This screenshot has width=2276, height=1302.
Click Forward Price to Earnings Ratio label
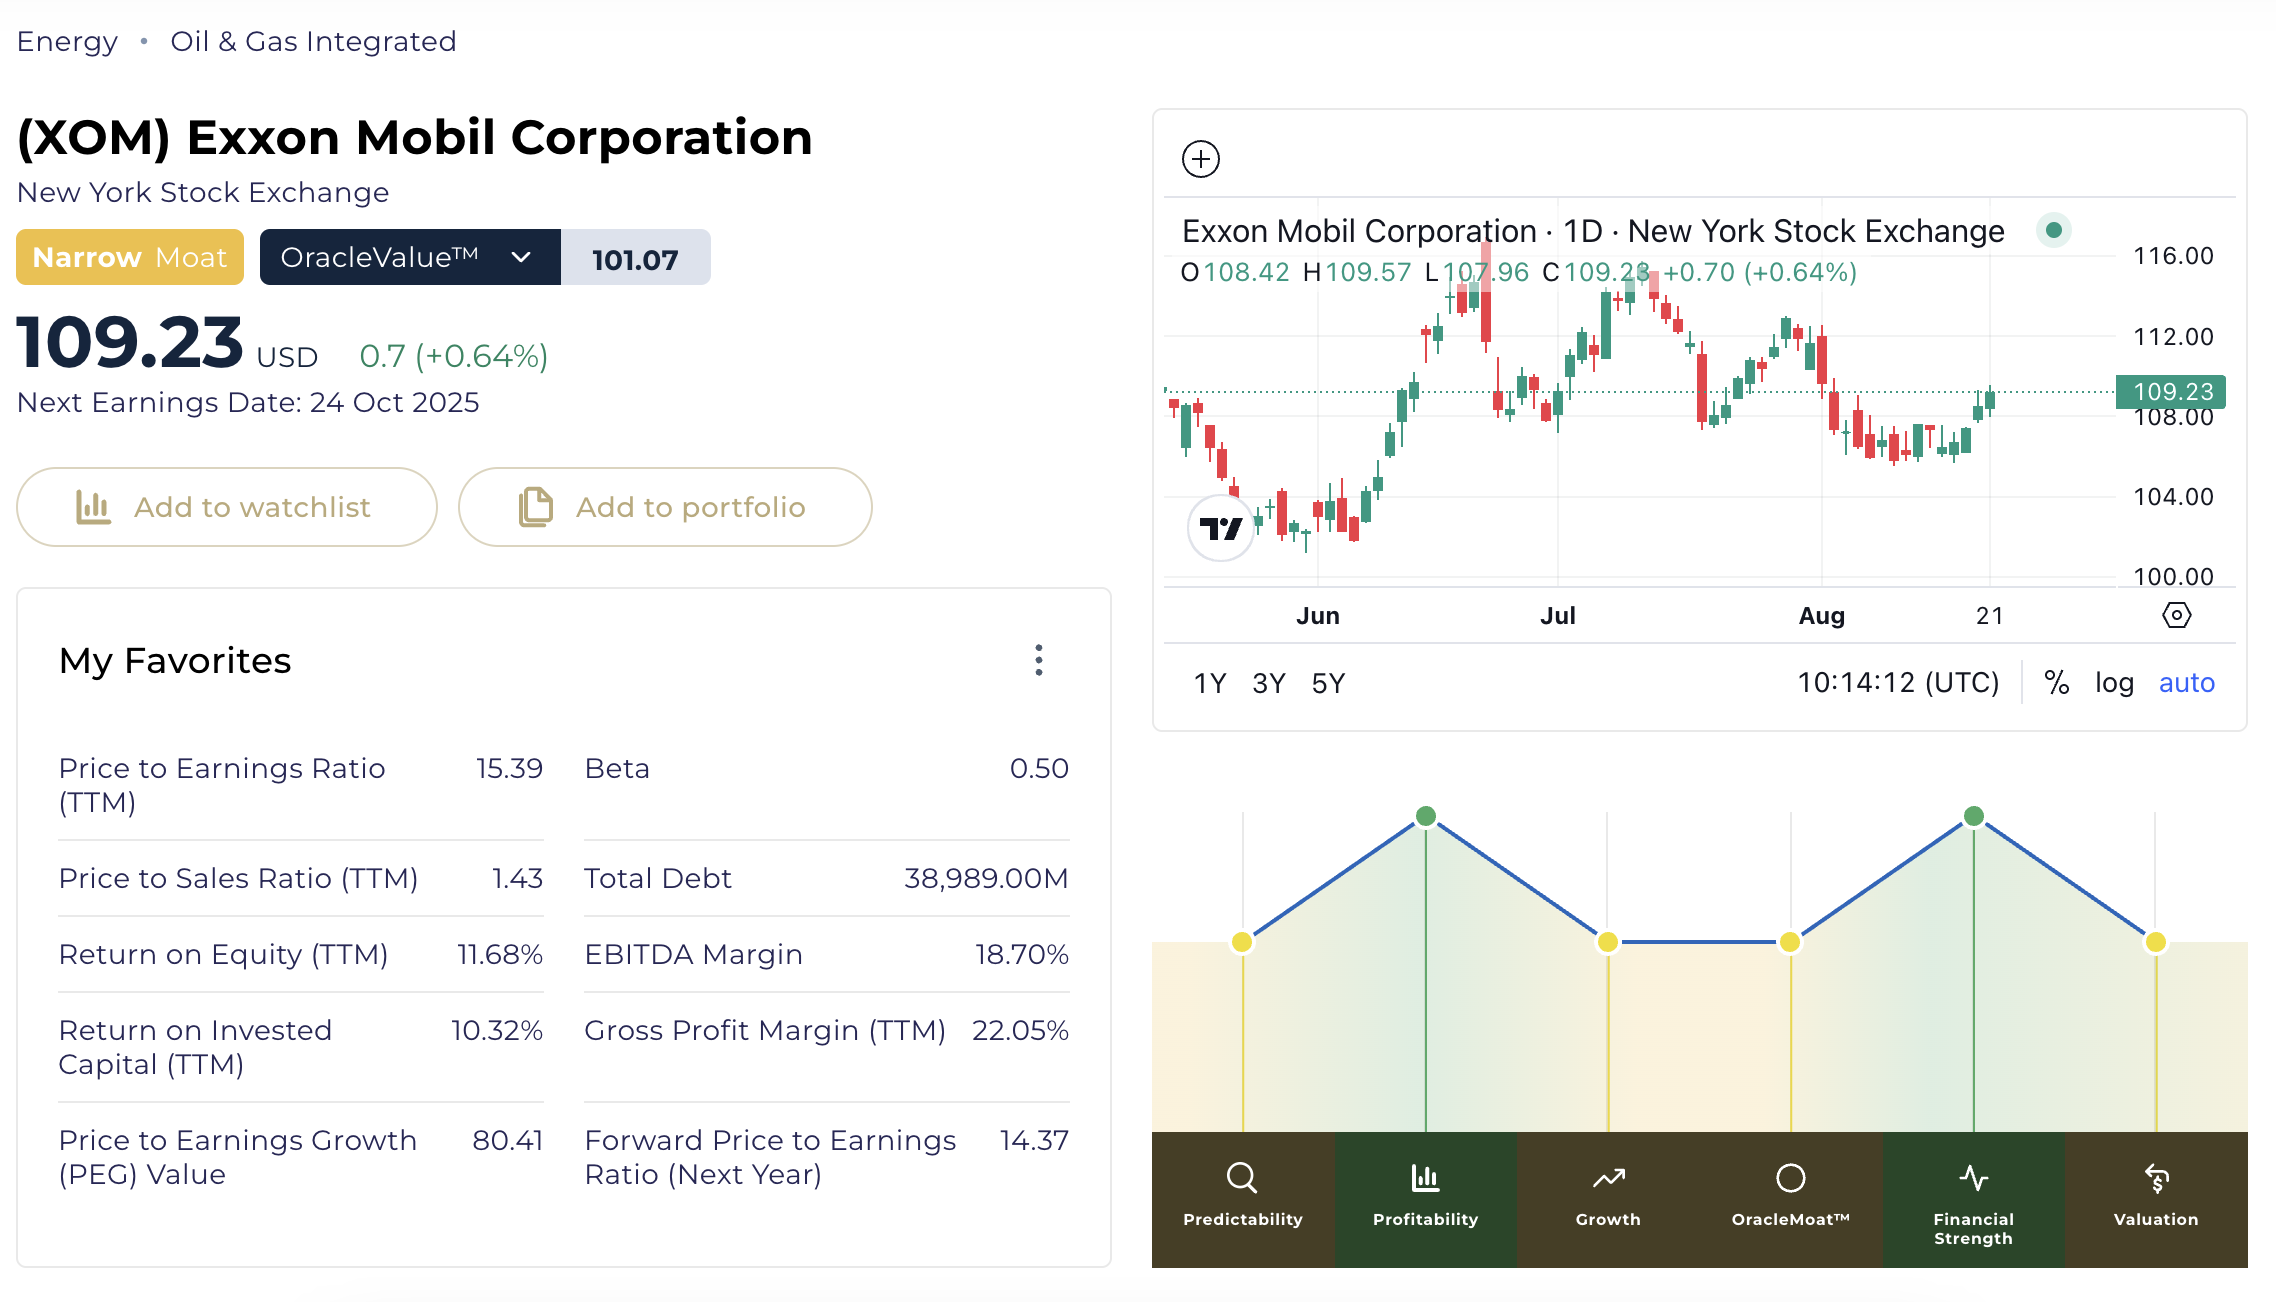point(770,1157)
